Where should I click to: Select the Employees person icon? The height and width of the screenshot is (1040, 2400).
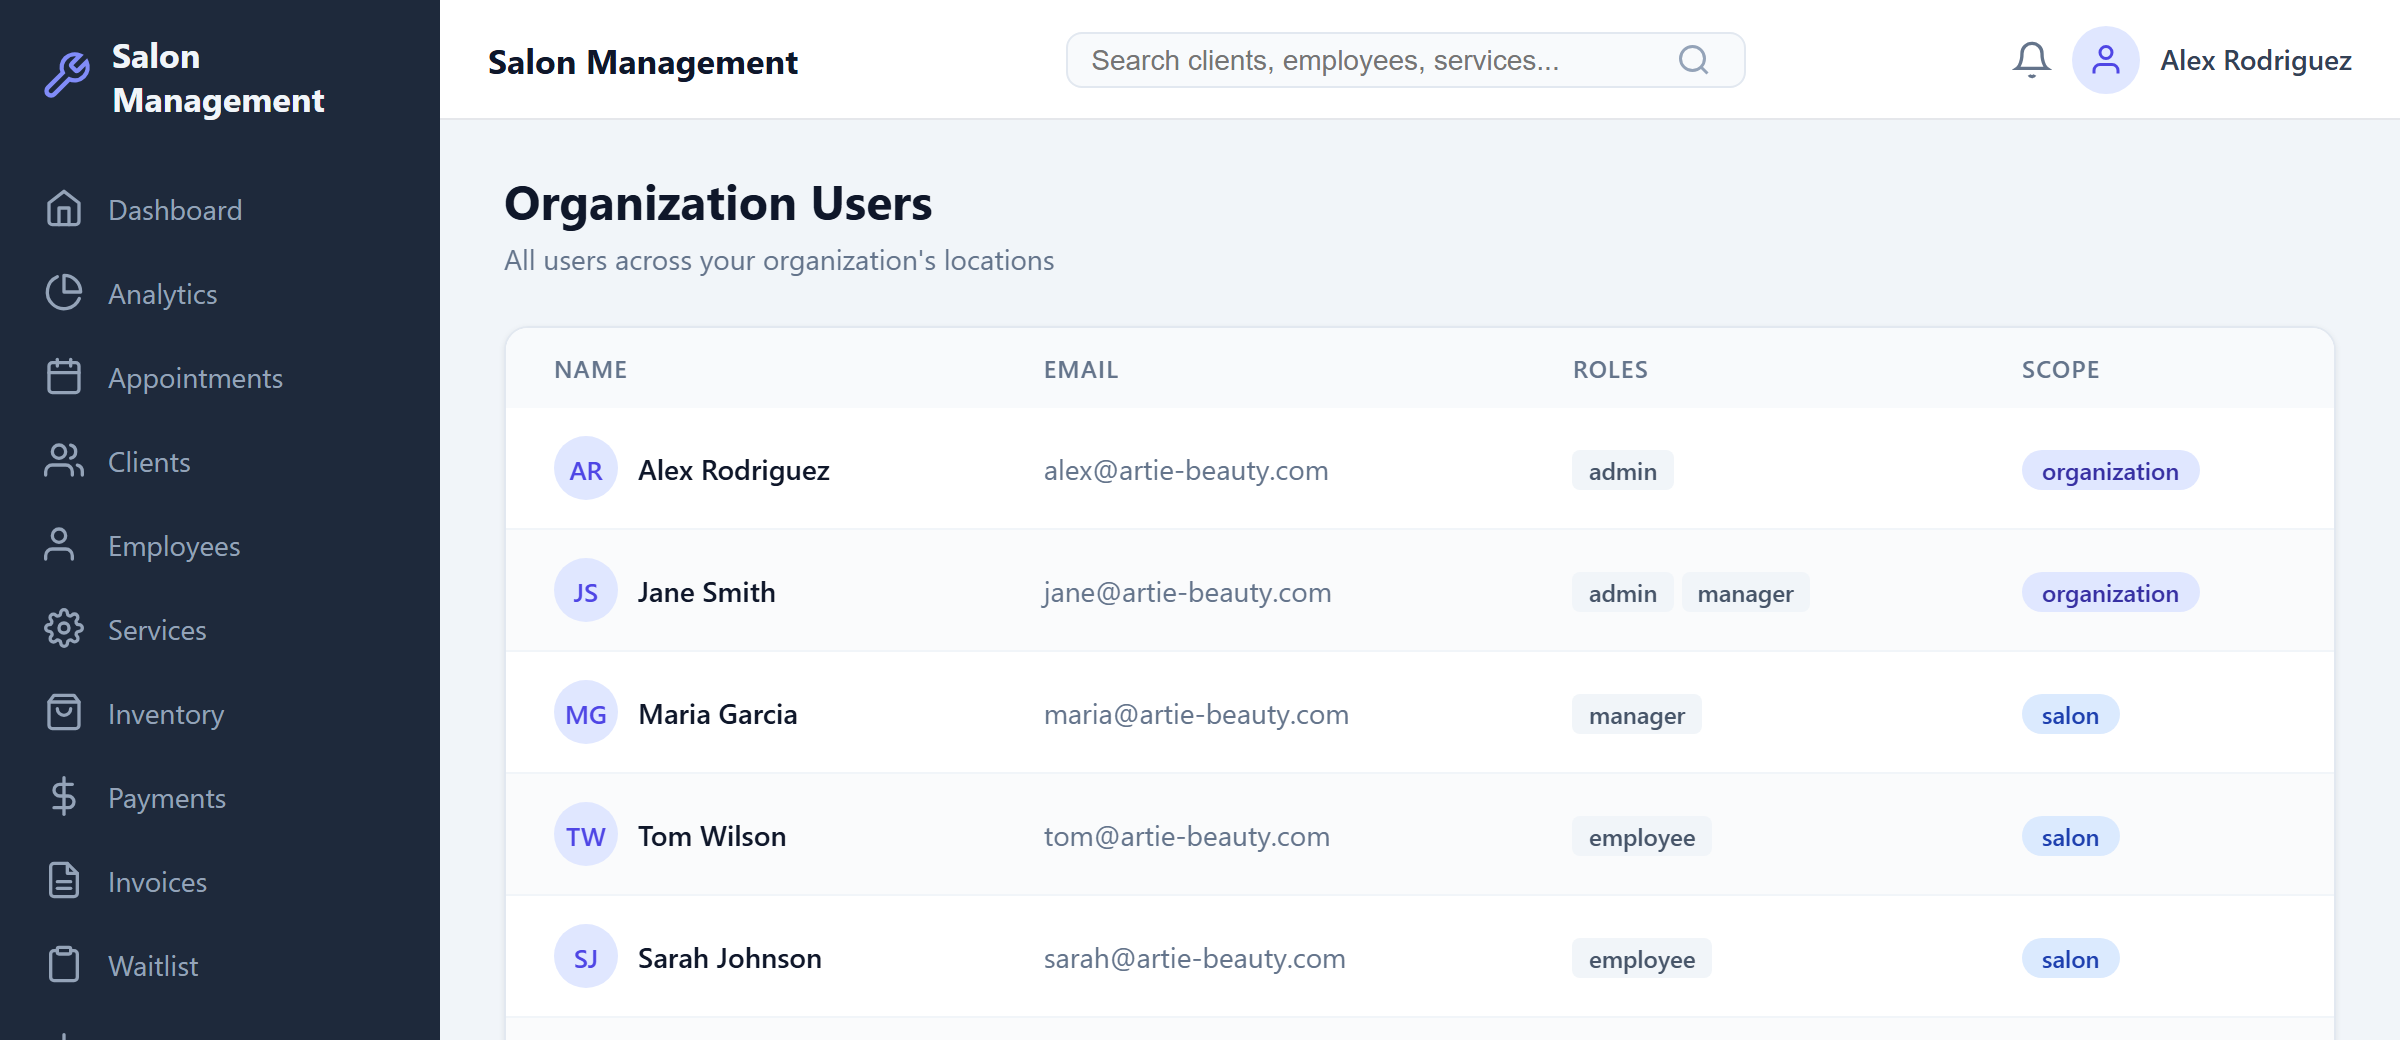(63, 545)
